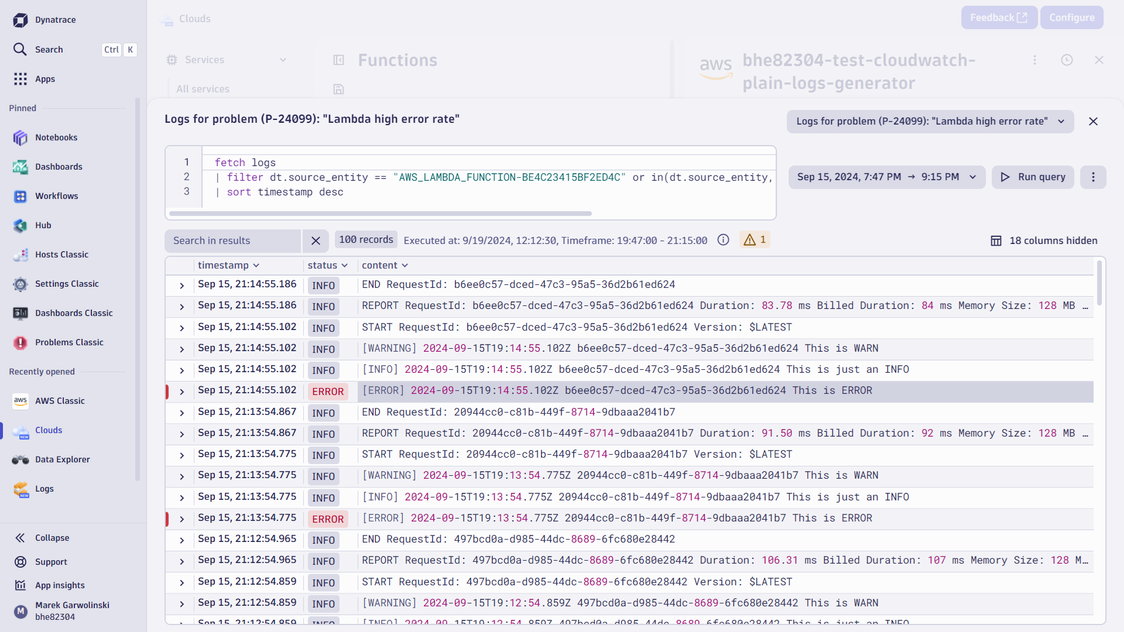Image resolution: width=1124 pixels, height=632 pixels.
Task: Open Workflows in the sidebar
Action: pyautogui.click(x=55, y=196)
